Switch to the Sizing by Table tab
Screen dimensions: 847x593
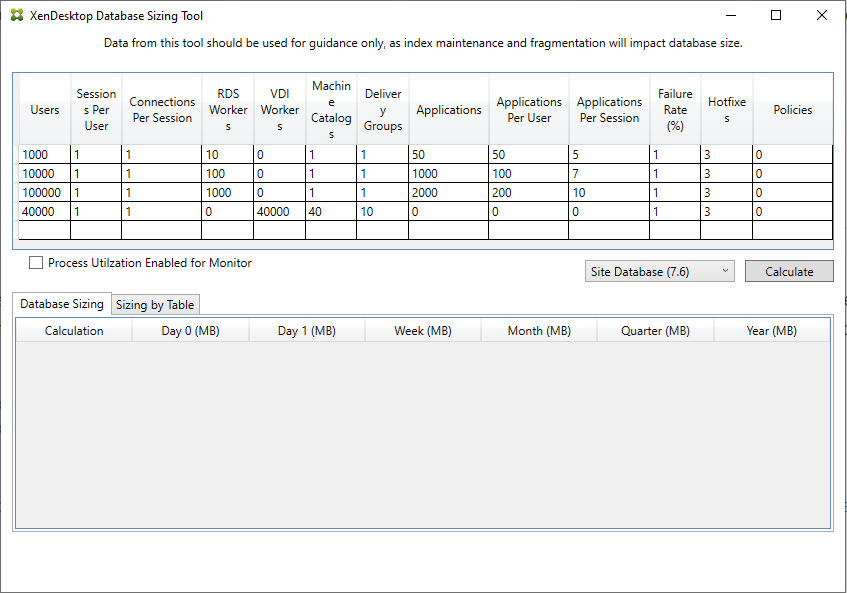[155, 305]
